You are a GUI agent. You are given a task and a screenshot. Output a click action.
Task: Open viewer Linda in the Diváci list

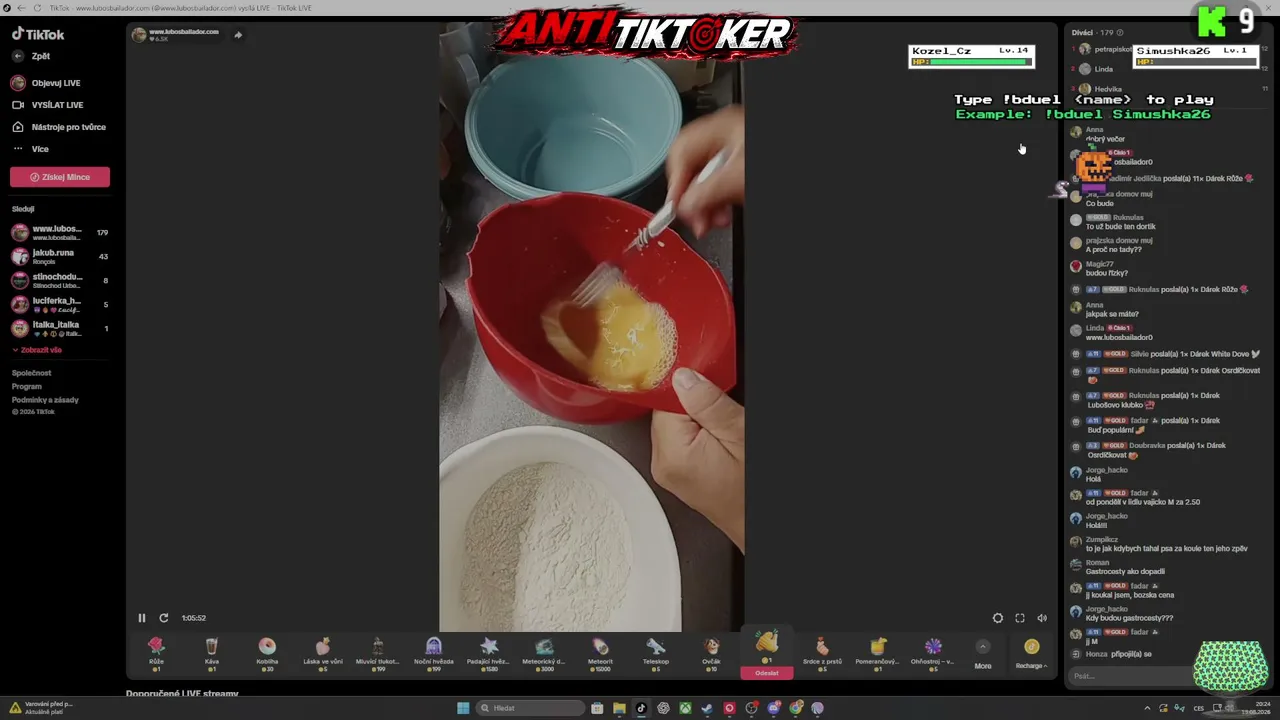coord(1104,69)
